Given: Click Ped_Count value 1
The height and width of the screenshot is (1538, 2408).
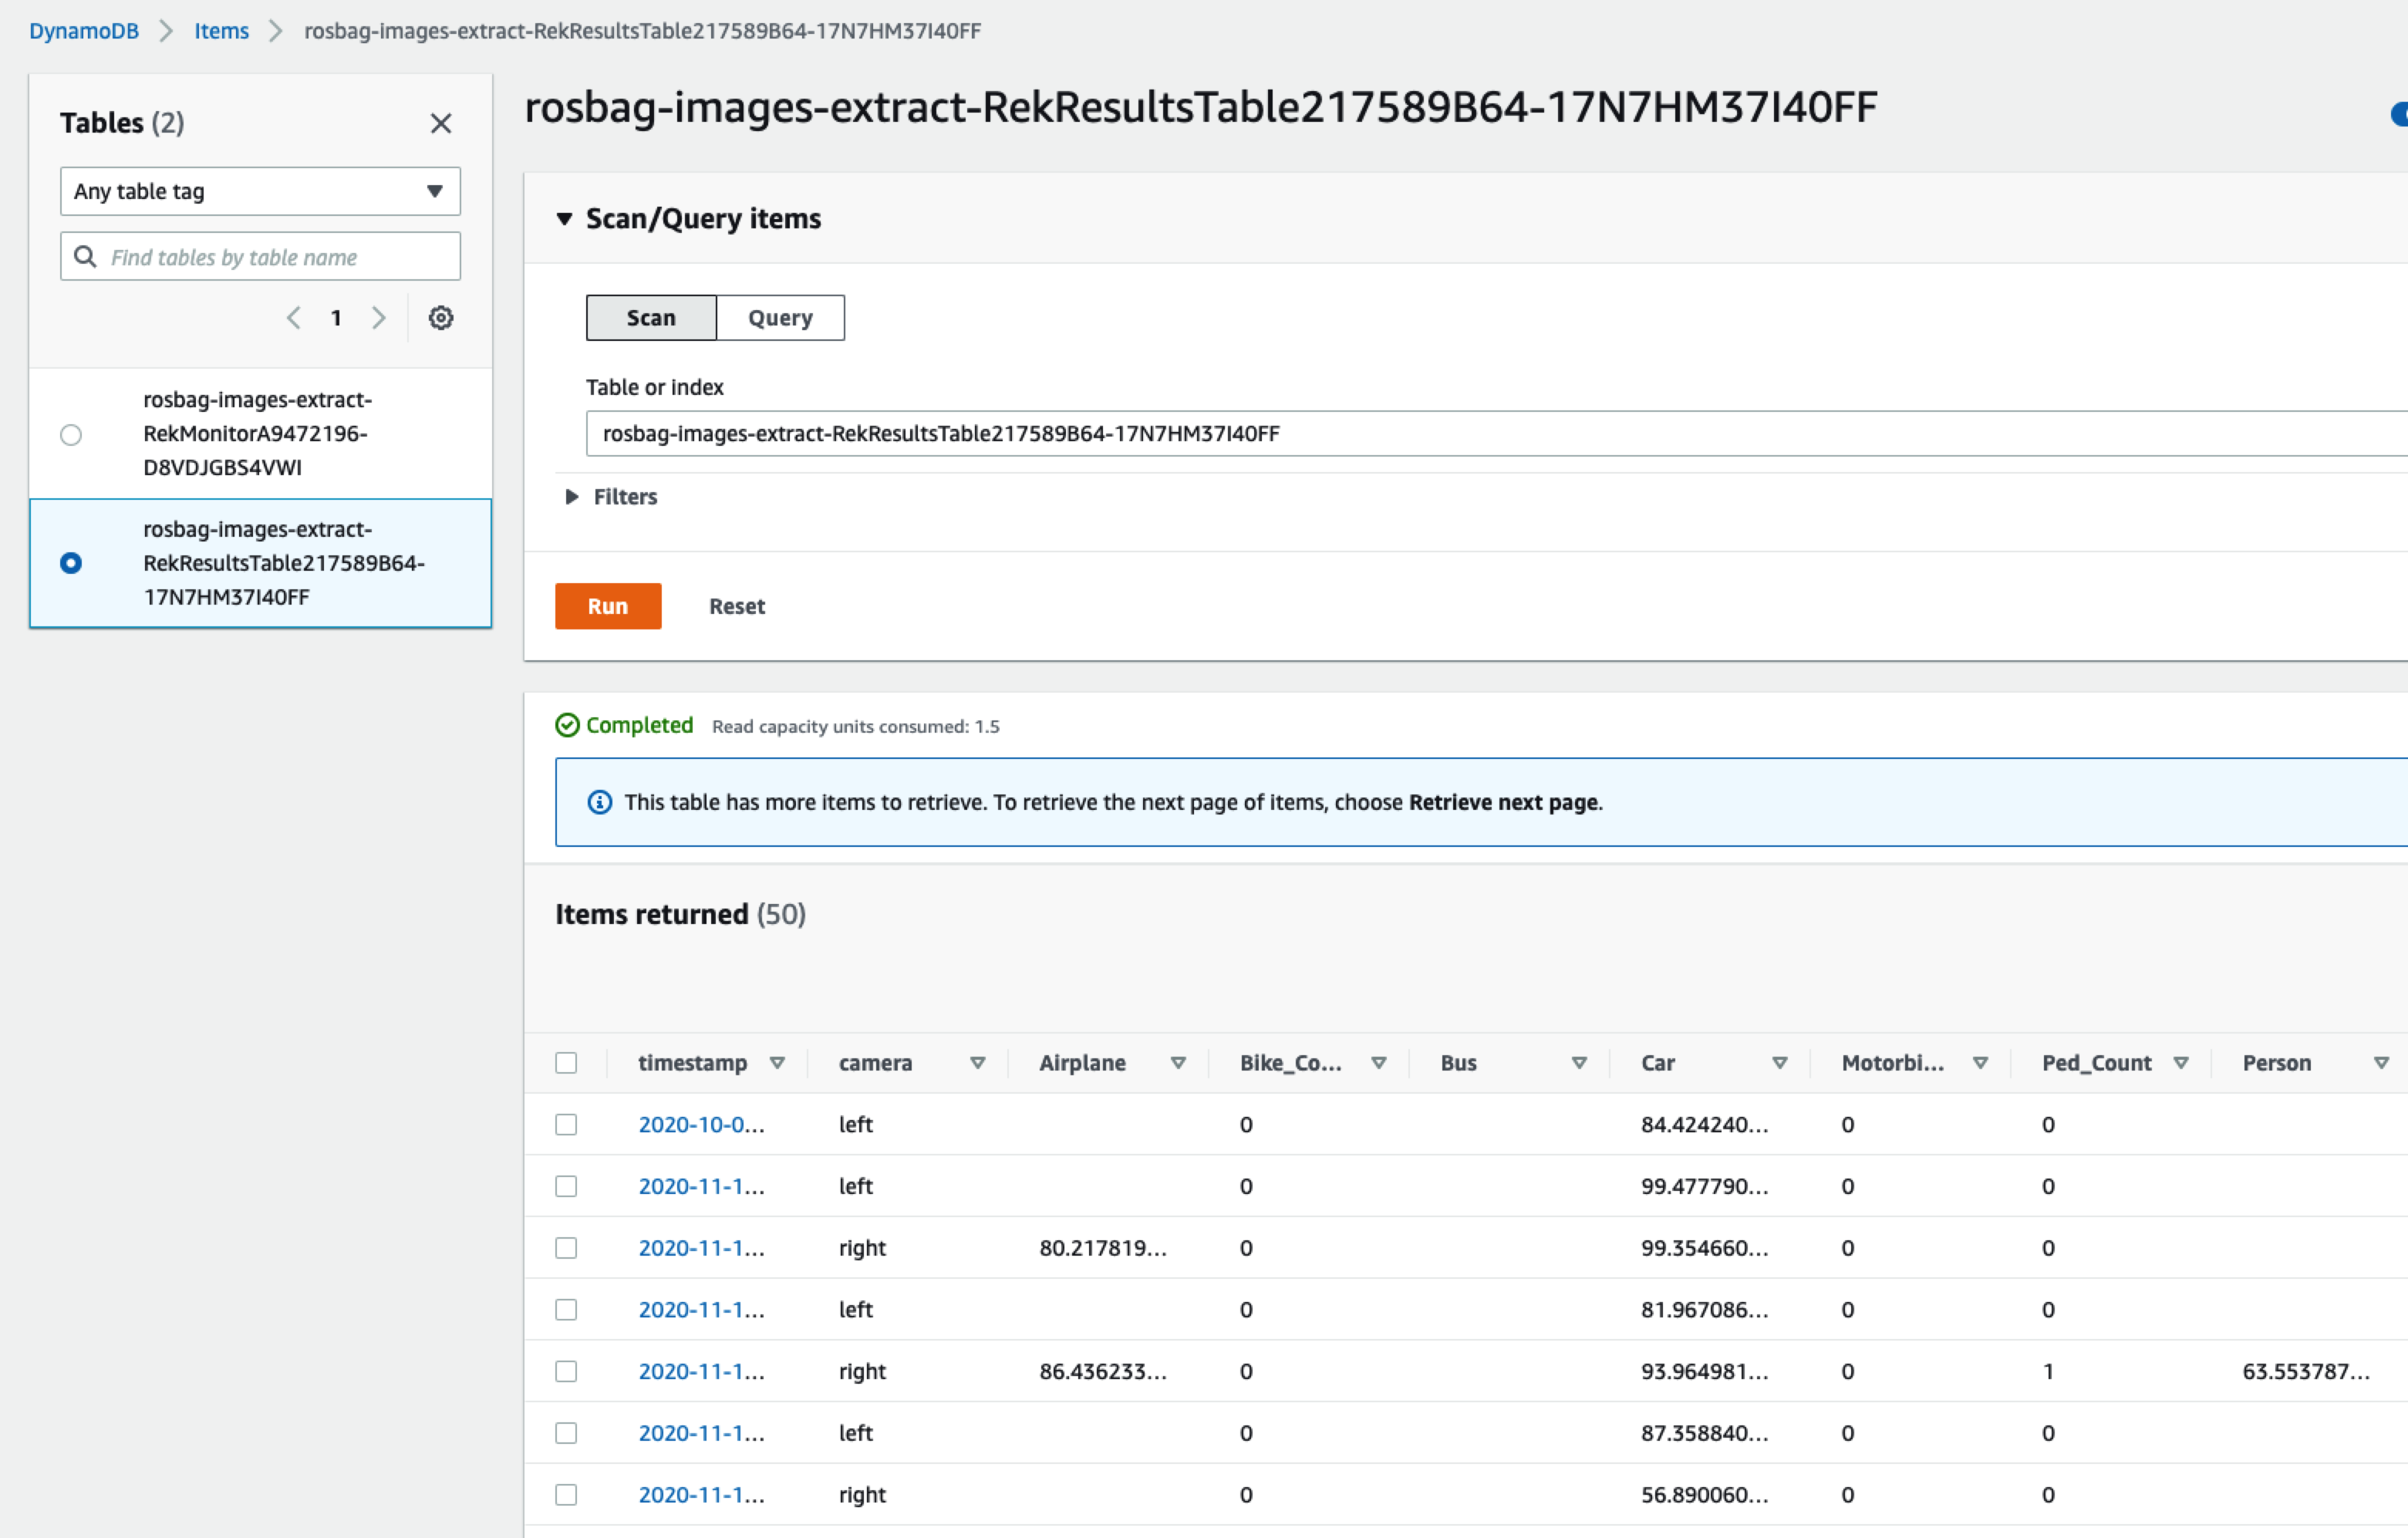Looking at the screenshot, I should coord(2048,1372).
